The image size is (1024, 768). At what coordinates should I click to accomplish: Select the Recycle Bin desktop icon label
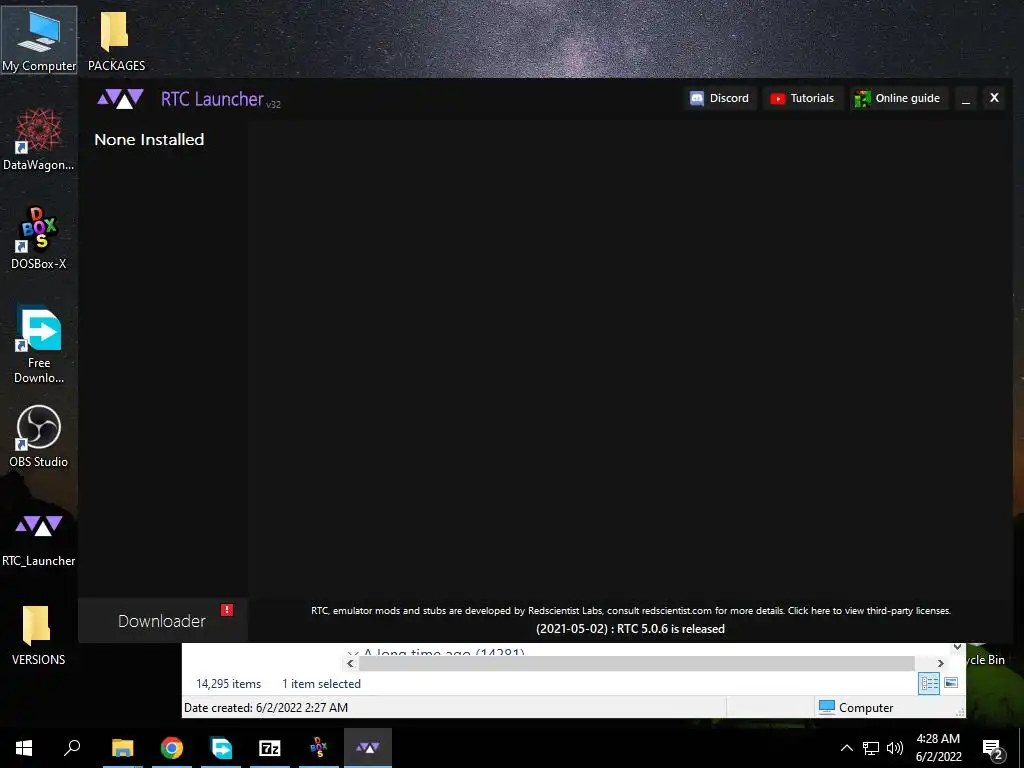coord(985,660)
